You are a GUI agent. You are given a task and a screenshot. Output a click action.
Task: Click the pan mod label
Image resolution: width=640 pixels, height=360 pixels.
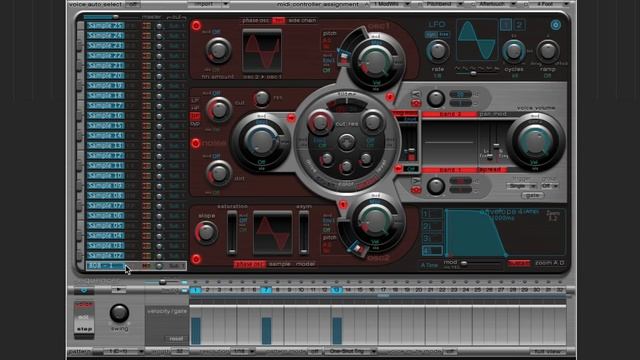coord(493,114)
